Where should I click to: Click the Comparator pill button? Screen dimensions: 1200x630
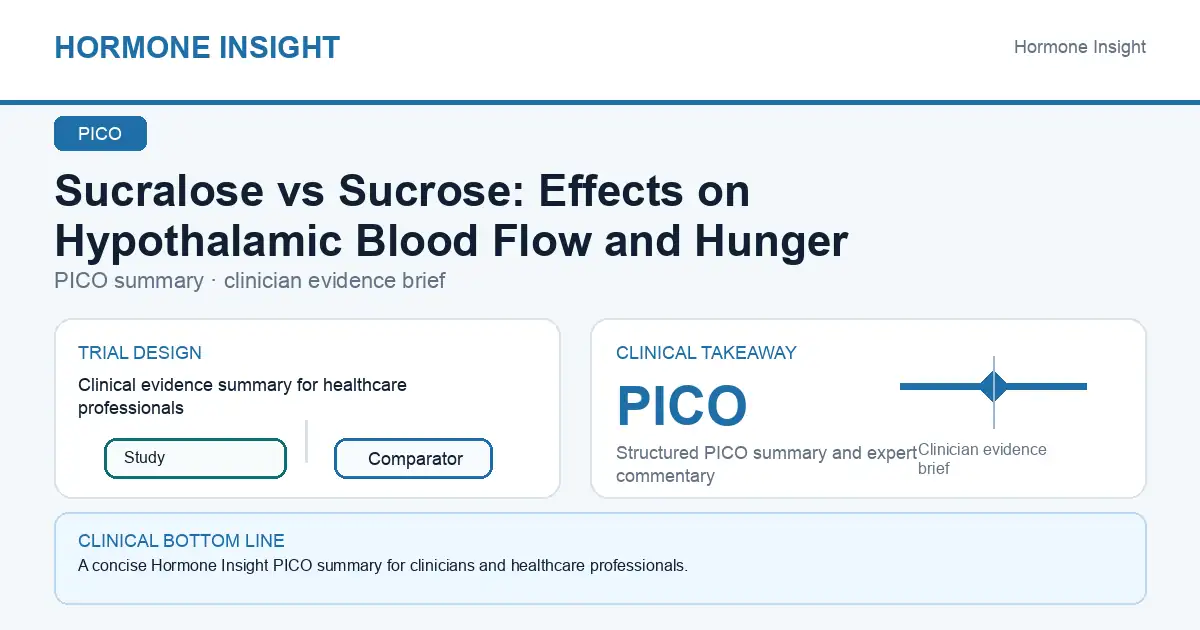click(x=413, y=459)
